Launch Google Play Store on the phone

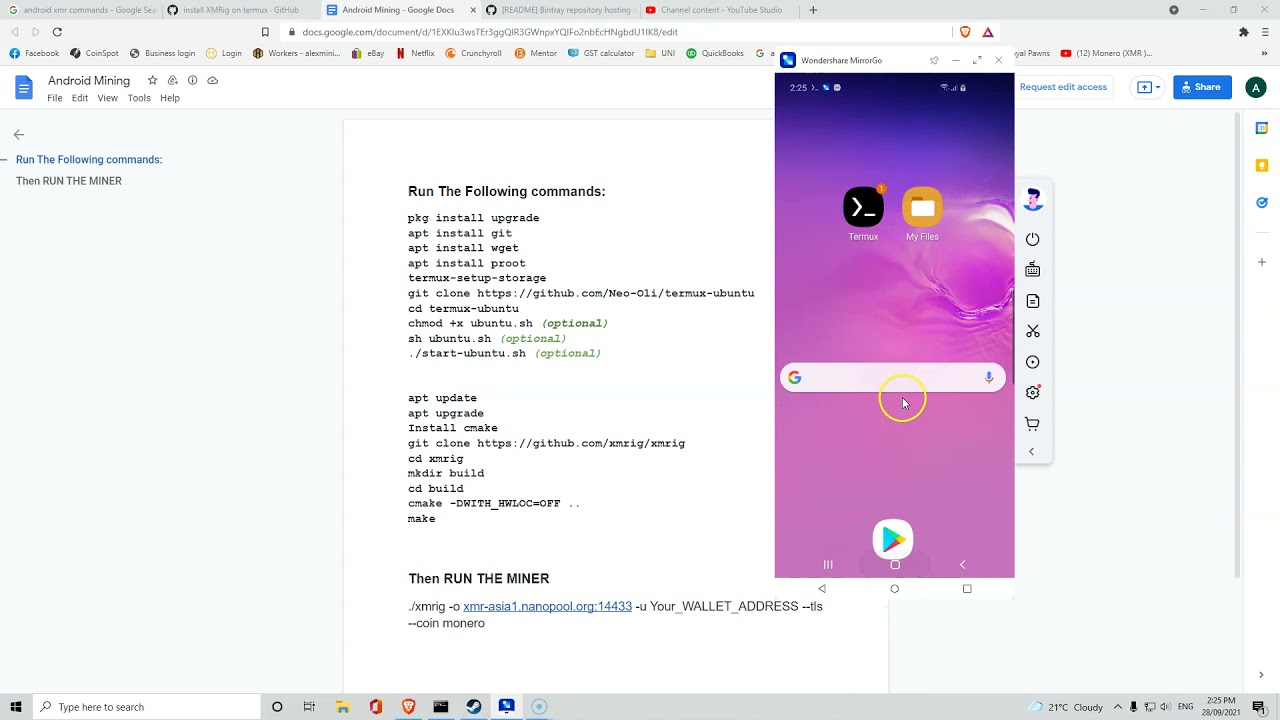coord(893,539)
